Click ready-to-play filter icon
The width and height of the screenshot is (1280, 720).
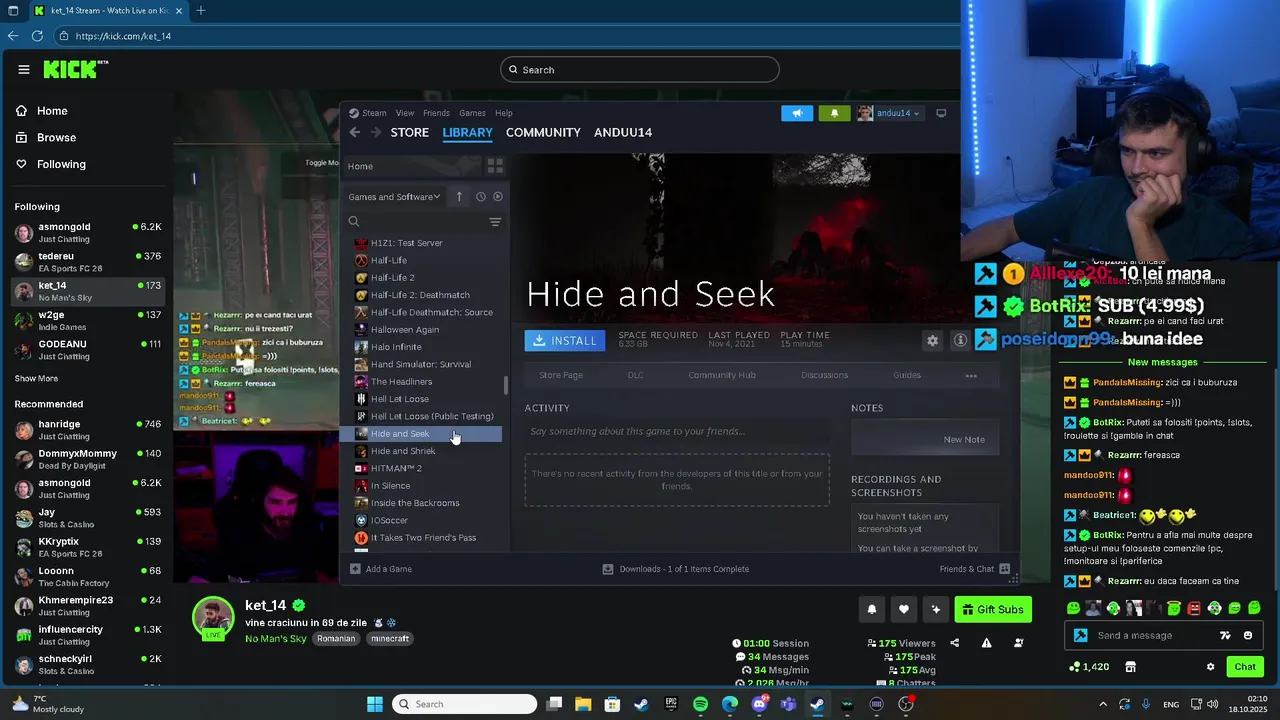click(498, 197)
